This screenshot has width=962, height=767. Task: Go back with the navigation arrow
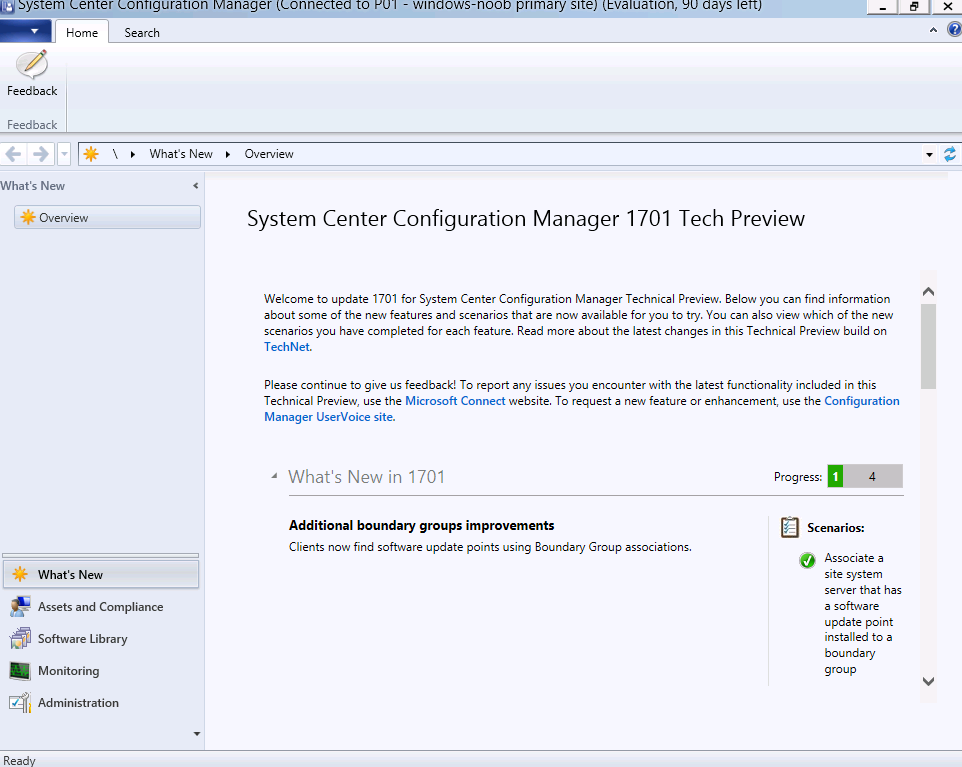13,154
